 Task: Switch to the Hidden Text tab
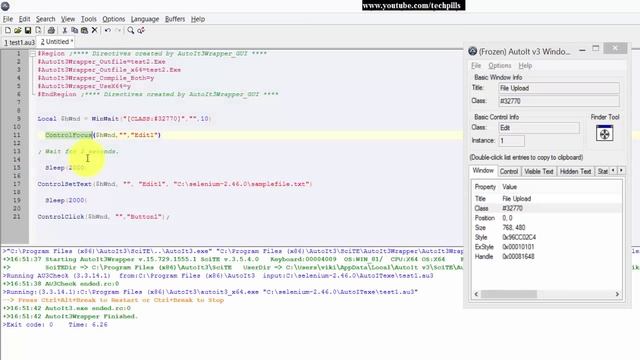point(575,171)
